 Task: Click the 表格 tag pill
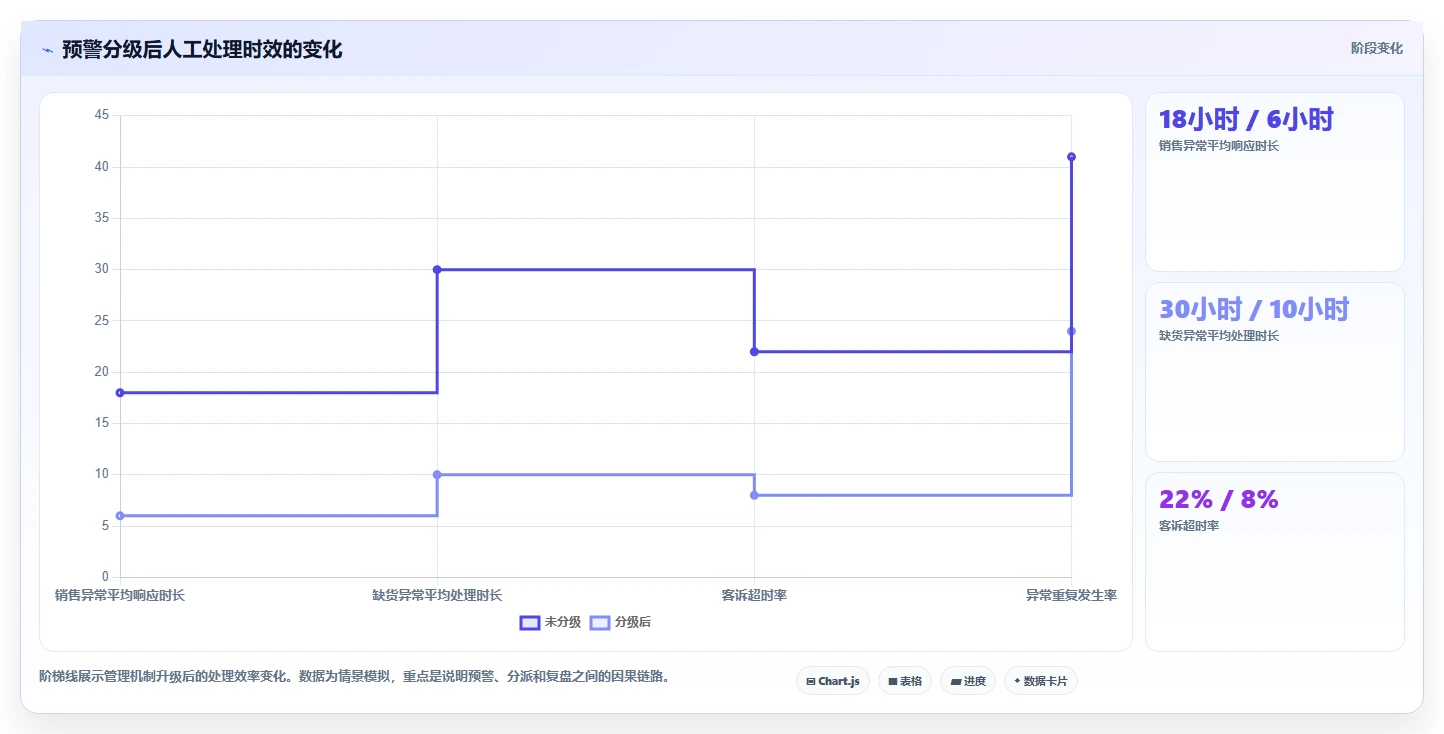coord(905,681)
